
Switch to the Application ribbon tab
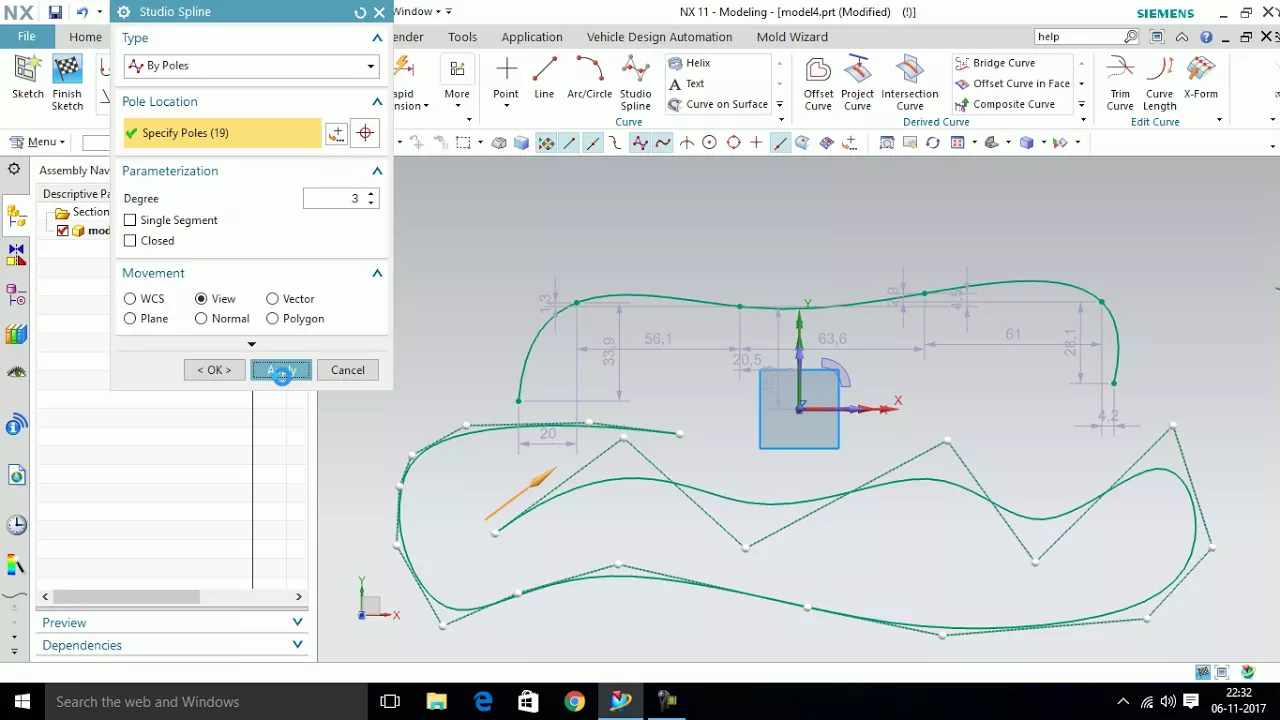click(532, 37)
